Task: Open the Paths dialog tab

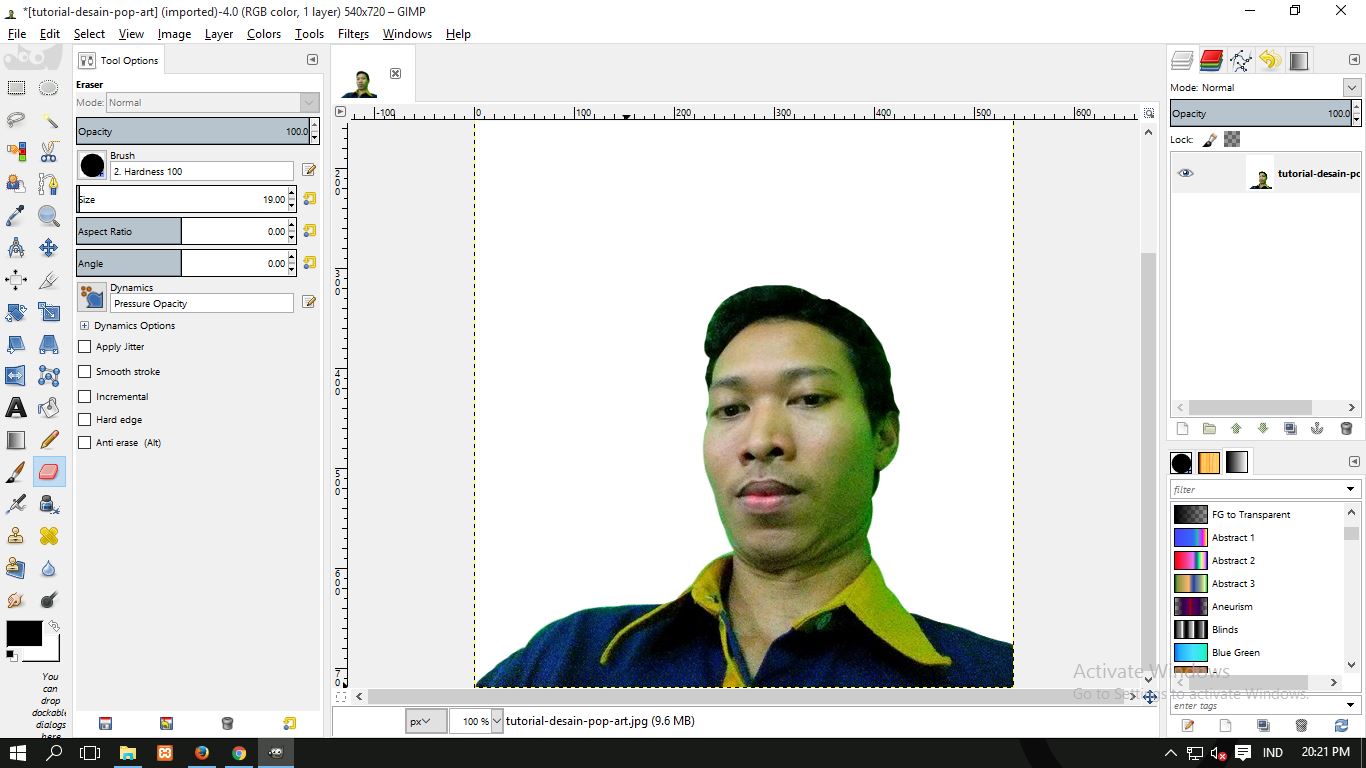Action: pyautogui.click(x=1240, y=60)
